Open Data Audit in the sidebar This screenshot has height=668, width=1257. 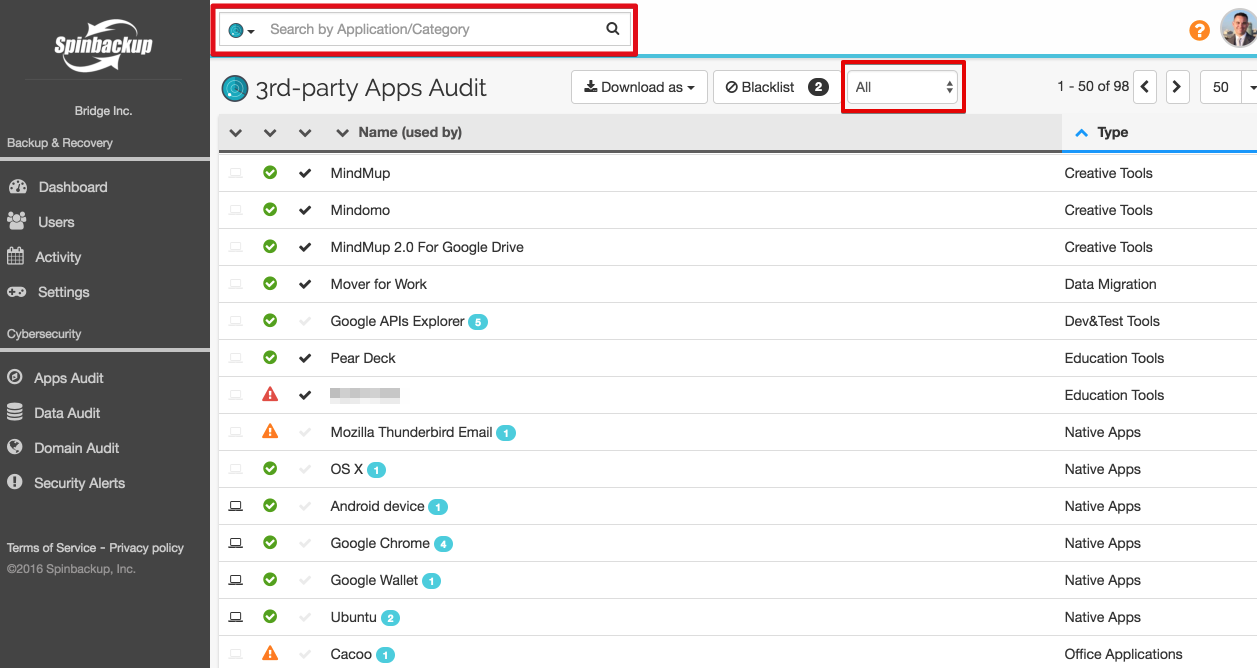pyautogui.click(x=67, y=413)
